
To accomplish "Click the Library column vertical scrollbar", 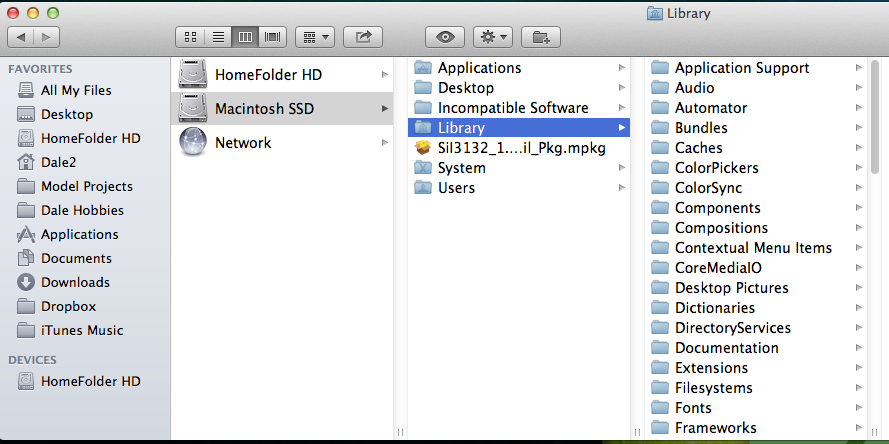I will pos(875,117).
